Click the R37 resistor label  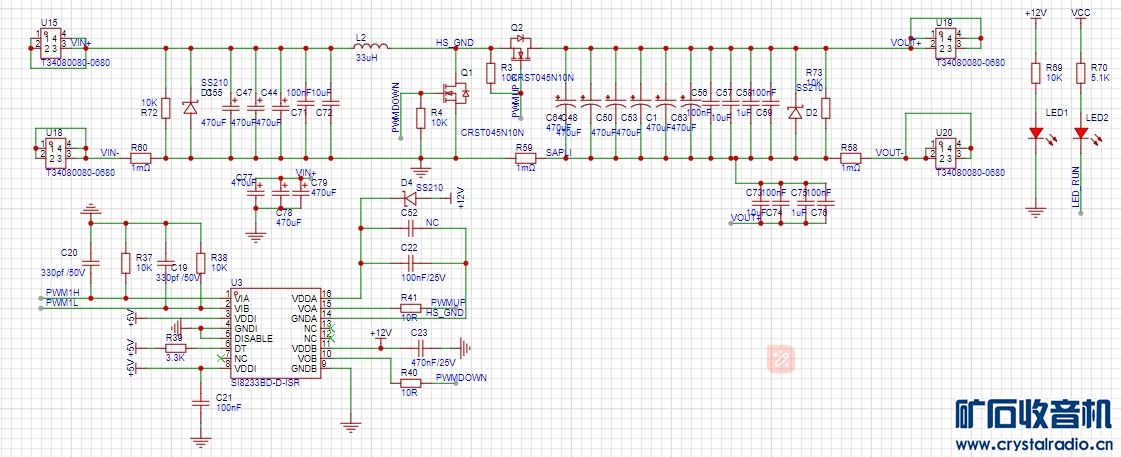click(144, 257)
